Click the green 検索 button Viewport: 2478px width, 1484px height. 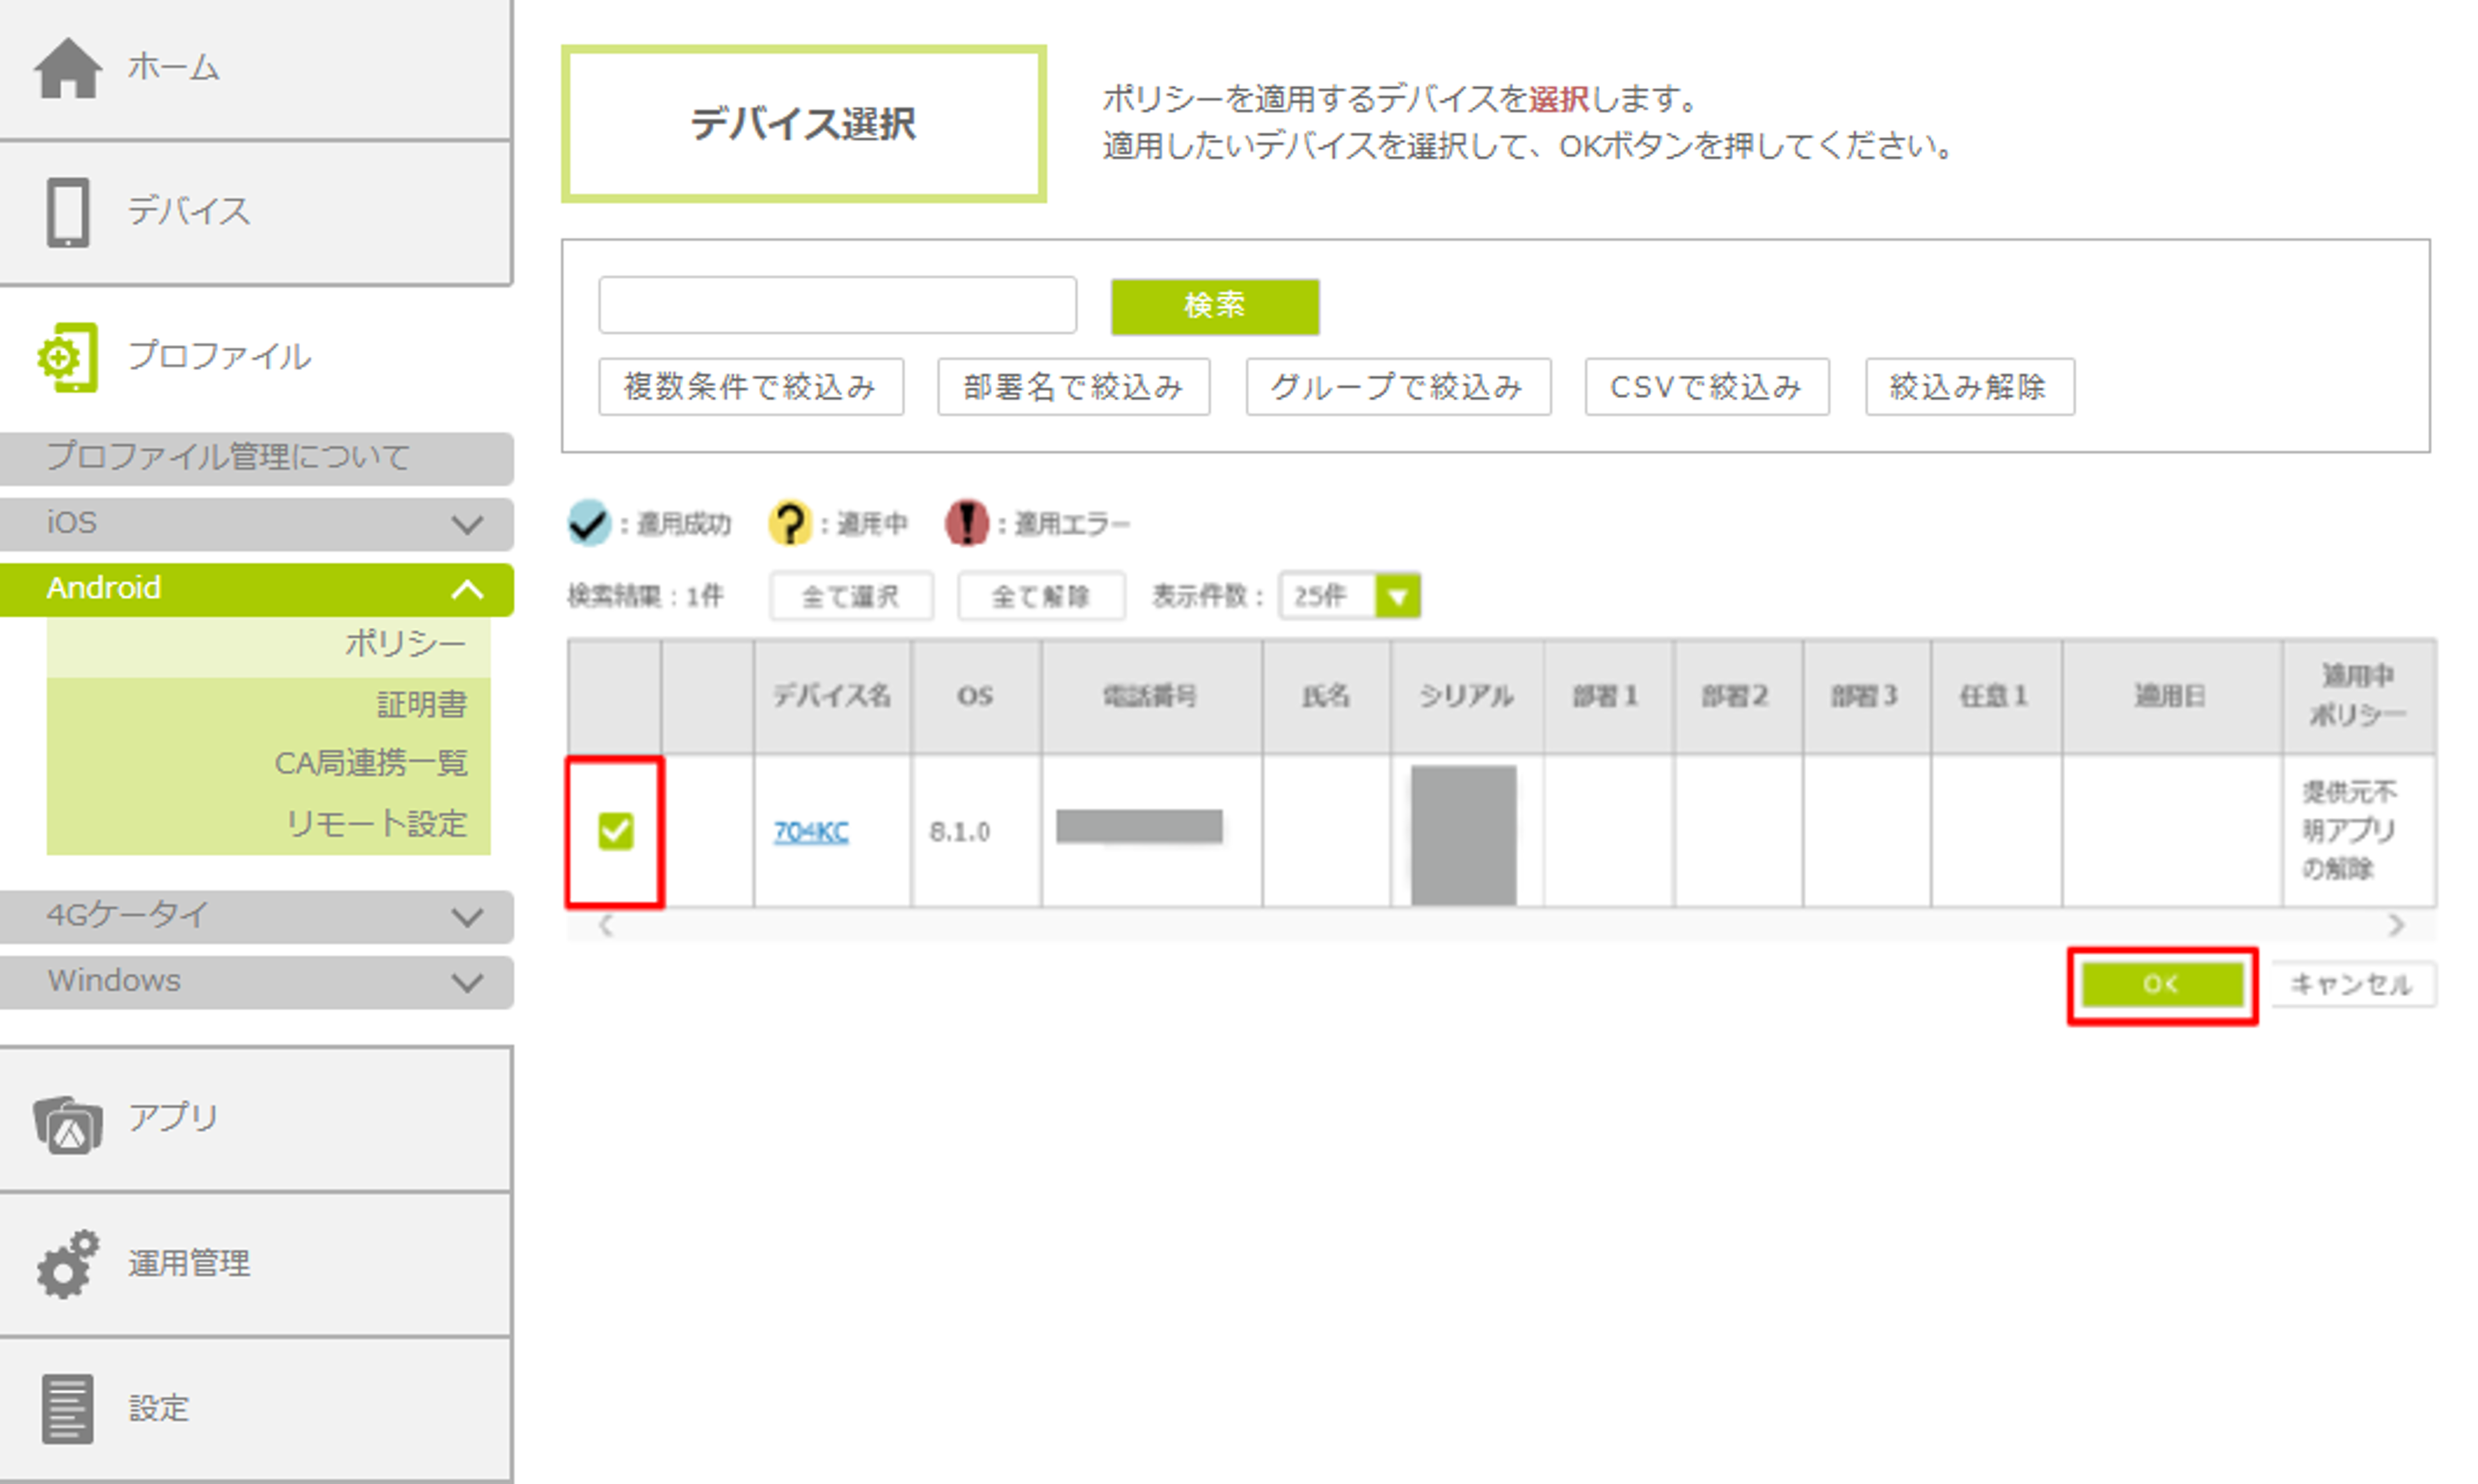(x=1214, y=306)
